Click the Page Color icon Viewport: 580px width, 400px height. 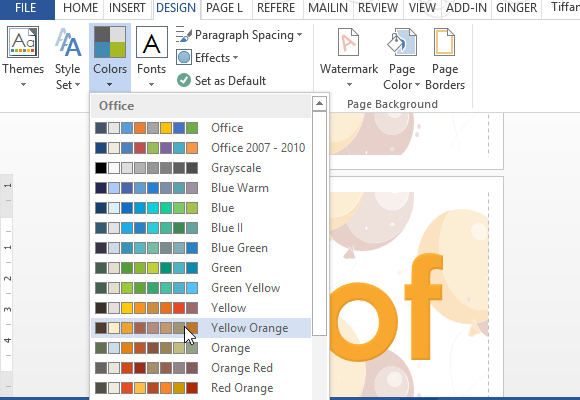(x=402, y=42)
